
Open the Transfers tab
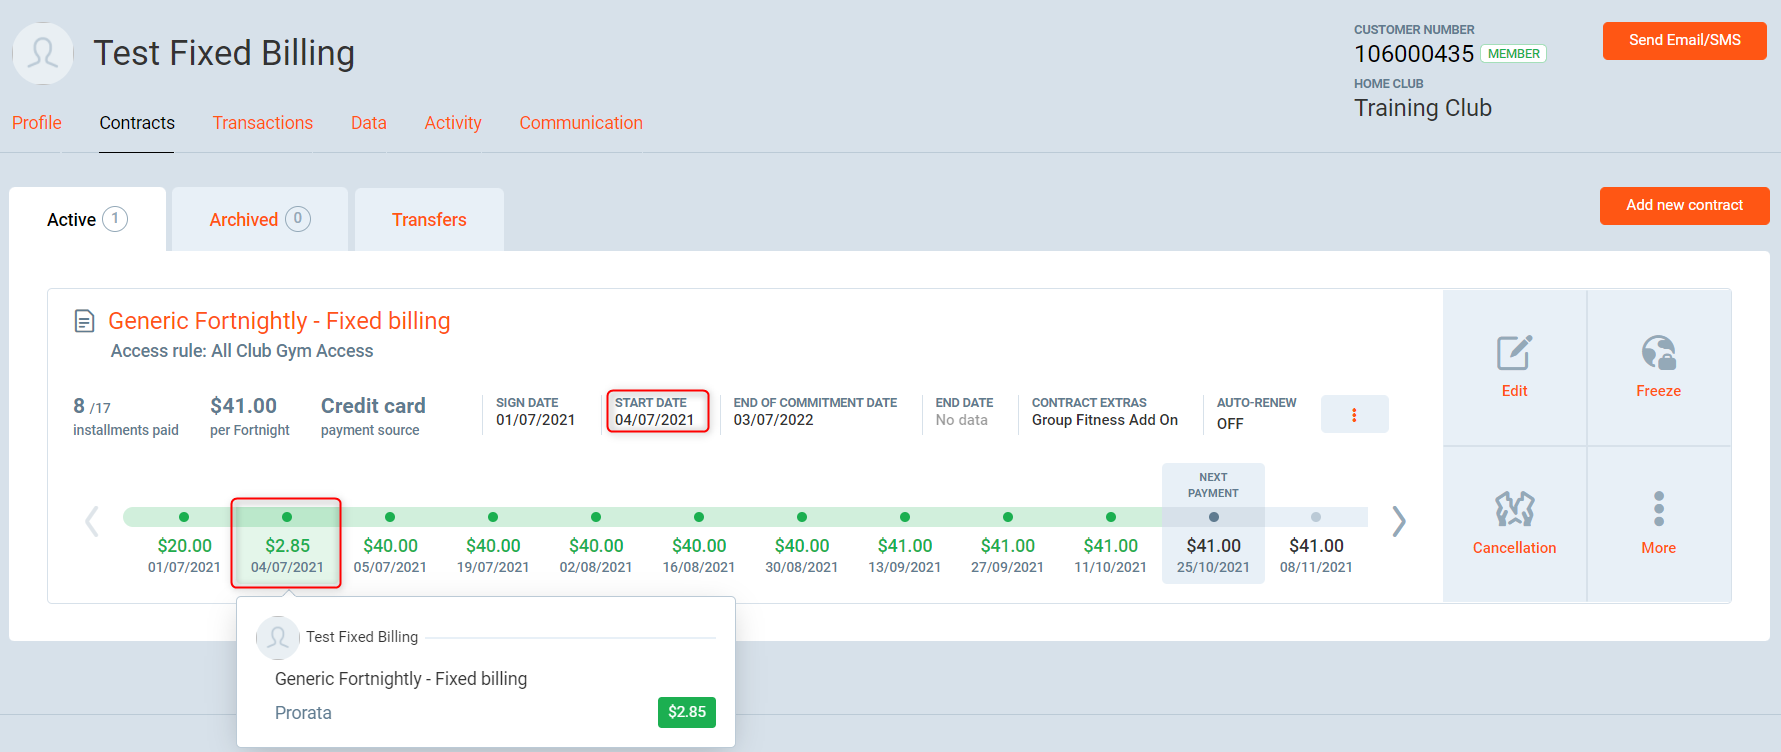429,220
